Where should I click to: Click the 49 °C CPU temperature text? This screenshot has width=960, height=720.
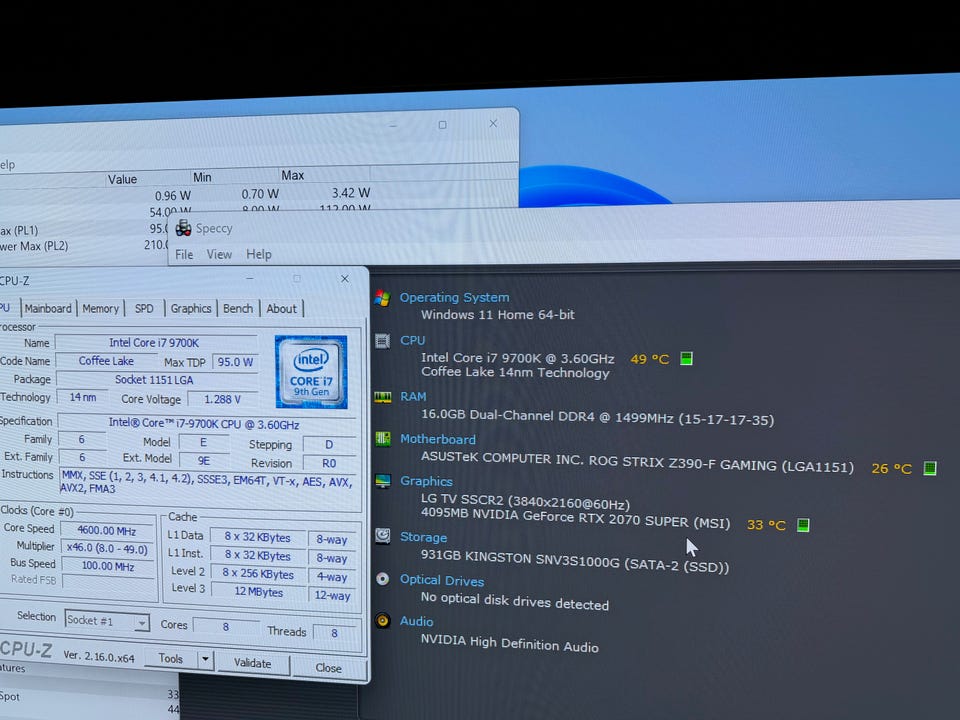pyautogui.click(x=650, y=359)
